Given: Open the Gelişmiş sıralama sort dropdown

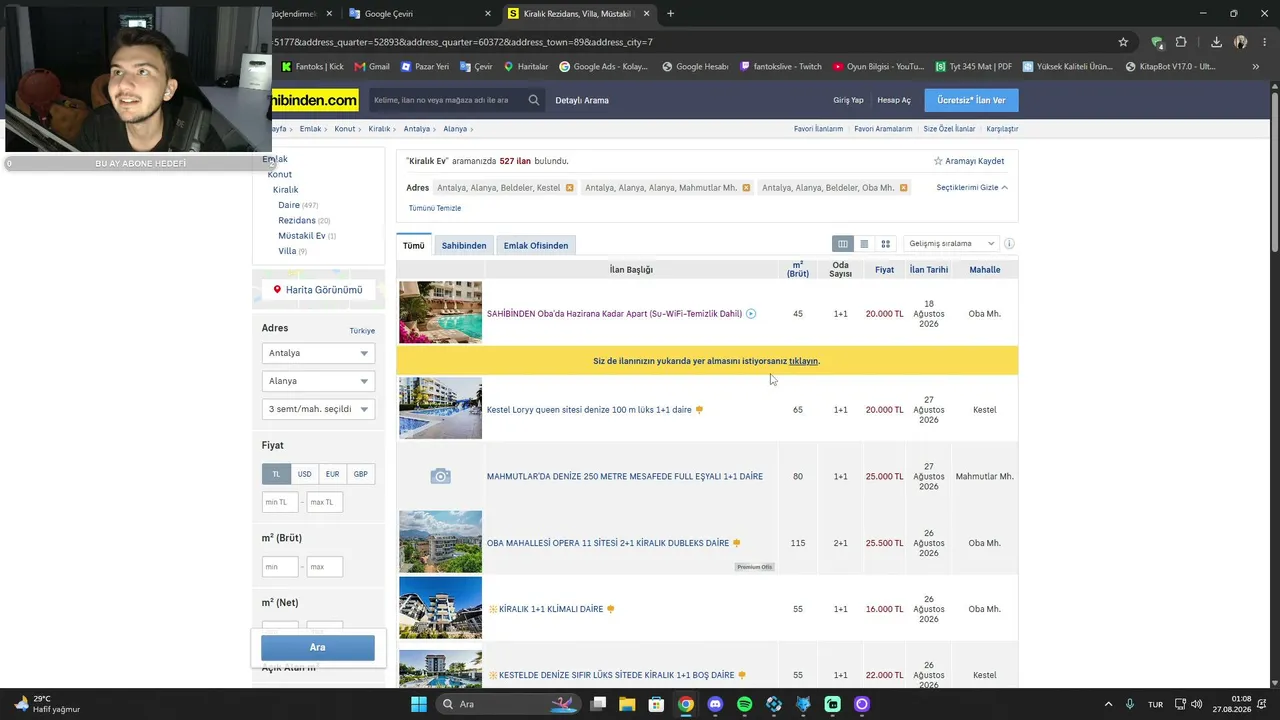Looking at the screenshot, I should click(952, 244).
